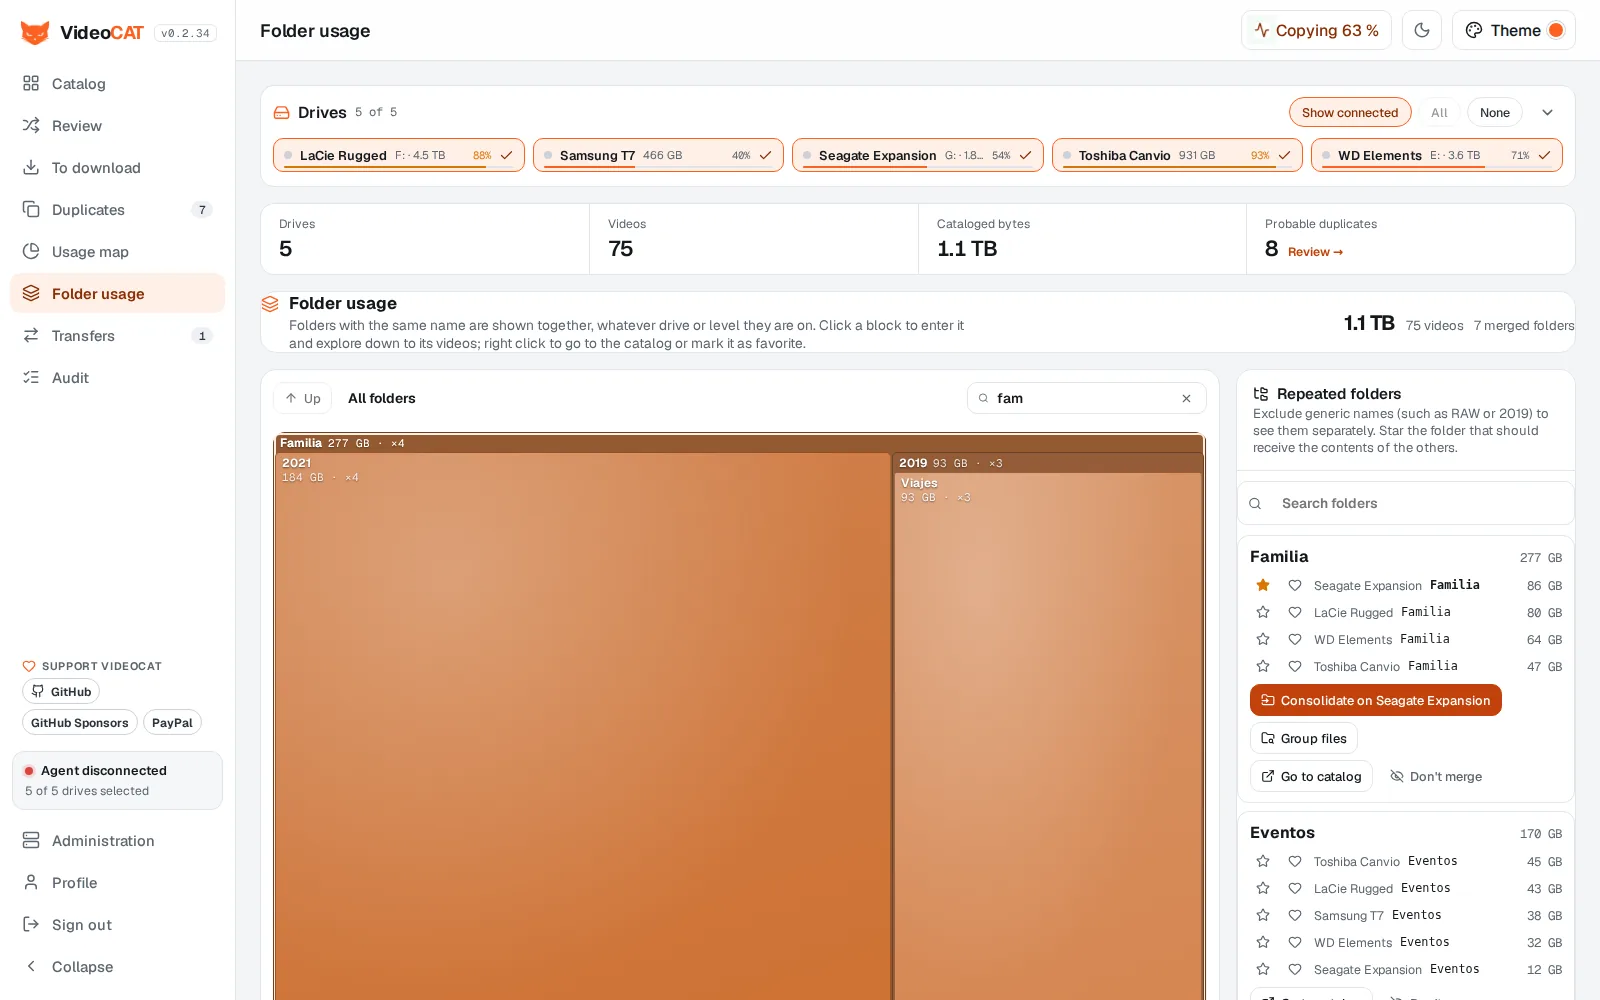Go Up one folder level
The width and height of the screenshot is (1600, 1000).
pos(302,398)
